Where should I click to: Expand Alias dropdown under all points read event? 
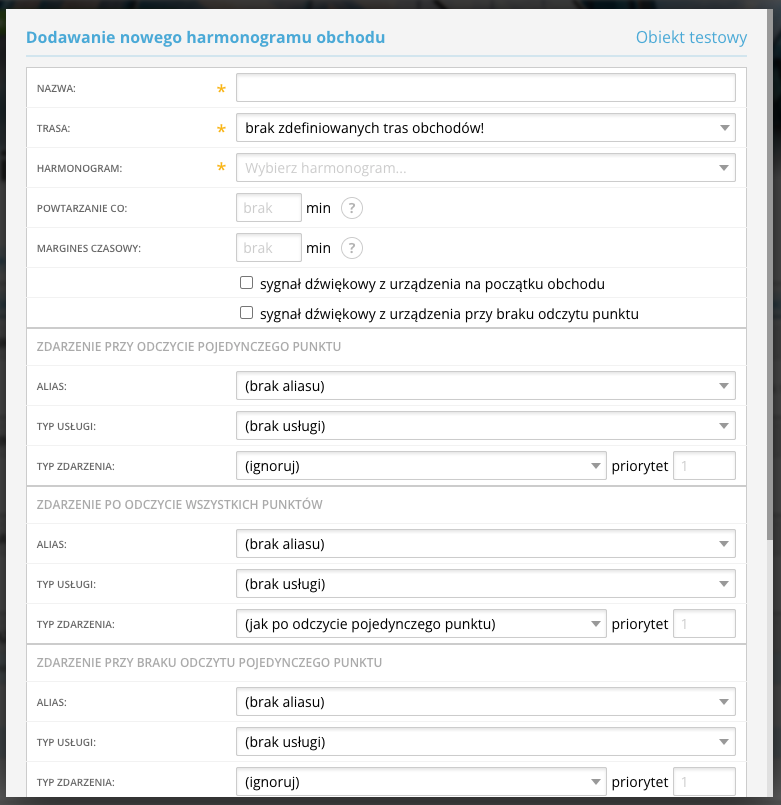[x=485, y=545]
